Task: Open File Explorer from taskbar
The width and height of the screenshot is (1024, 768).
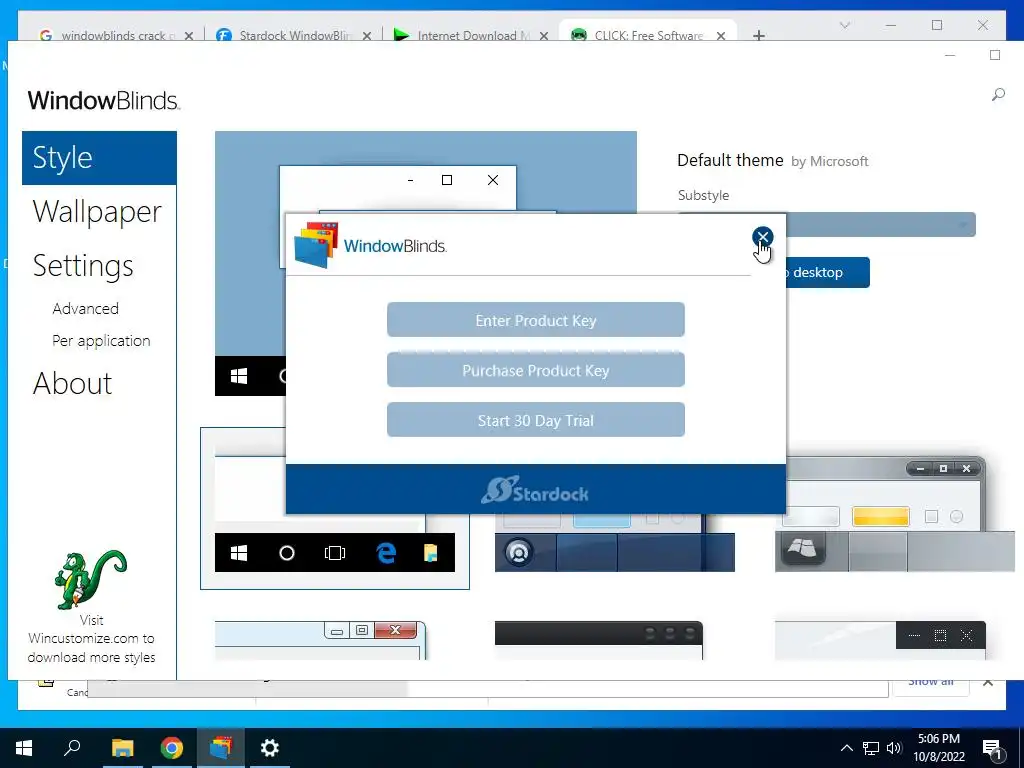Action: (122, 748)
